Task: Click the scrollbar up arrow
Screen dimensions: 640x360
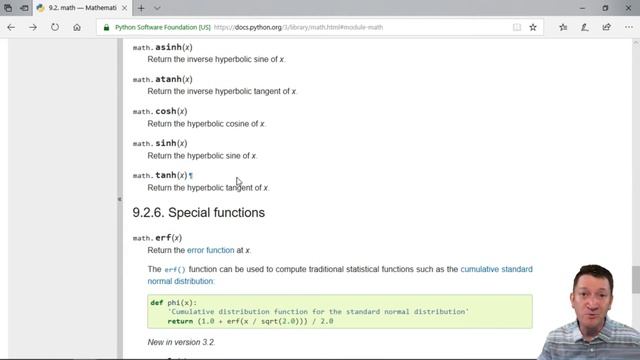Action: coord(636,42)
